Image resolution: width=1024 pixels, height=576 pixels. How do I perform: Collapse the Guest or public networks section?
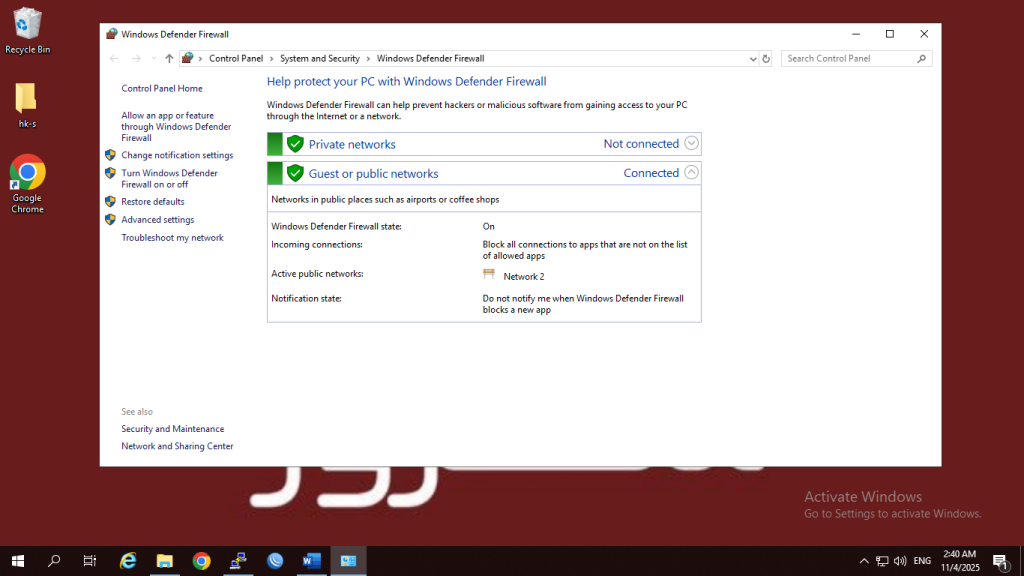691,173
